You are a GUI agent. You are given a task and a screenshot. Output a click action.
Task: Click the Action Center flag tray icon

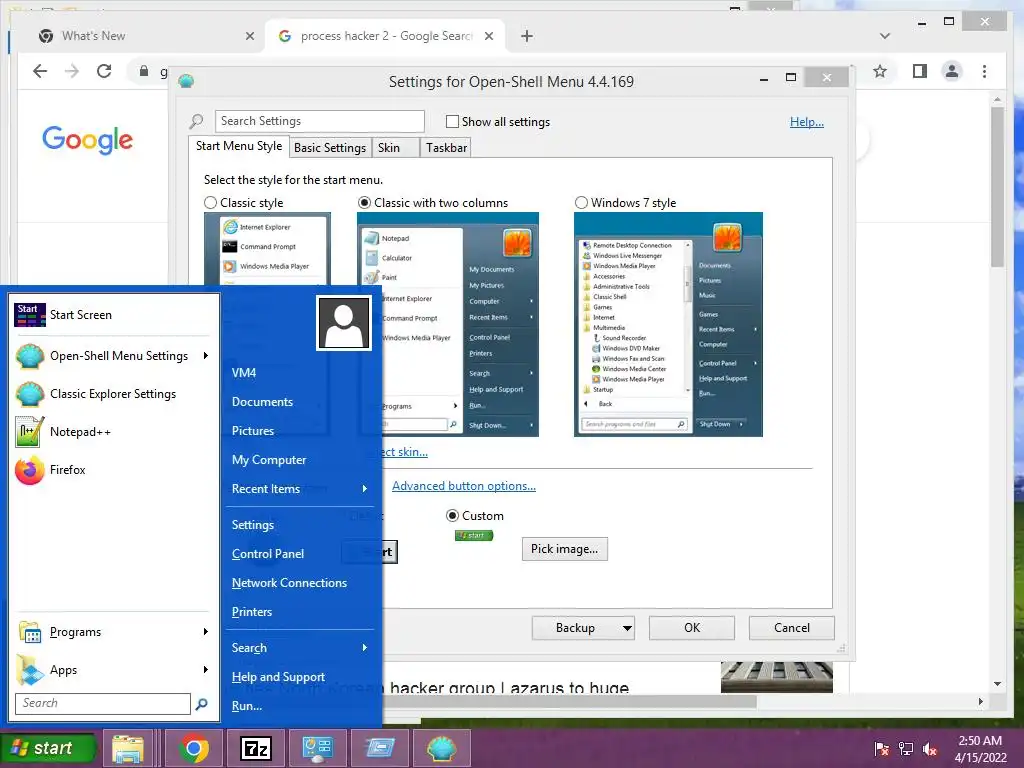tap(882, 749)
